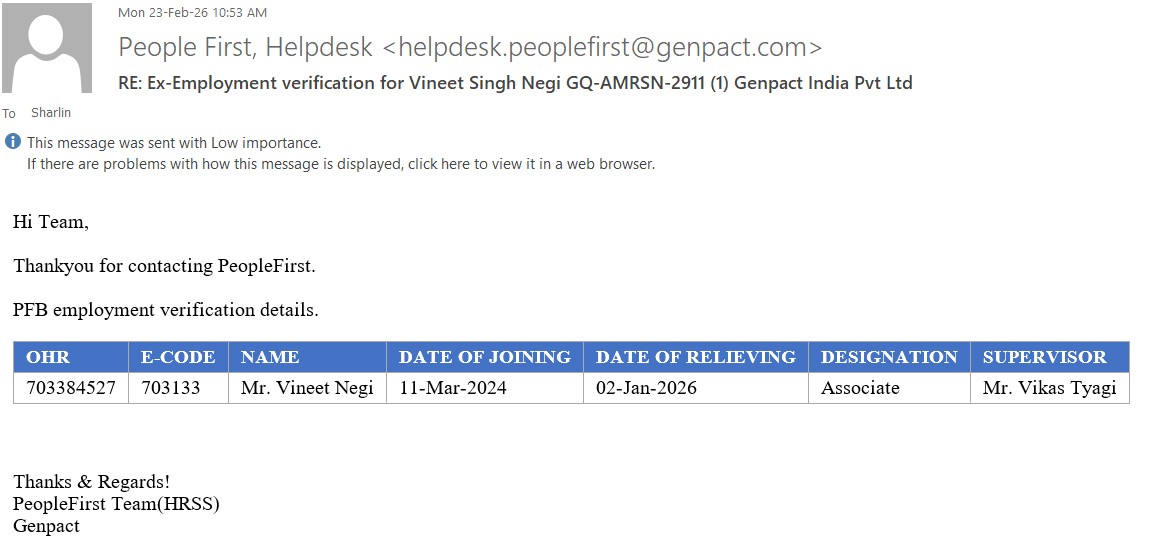This screenshot has height=543, width=1152.
Task: Click the supervisor cell Mr. Vikas Tyagi
Action: (1049, 388)
